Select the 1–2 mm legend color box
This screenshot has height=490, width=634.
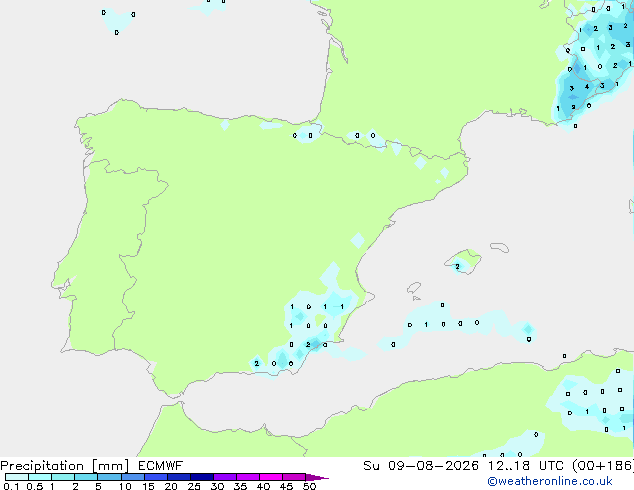pos(63,477)
